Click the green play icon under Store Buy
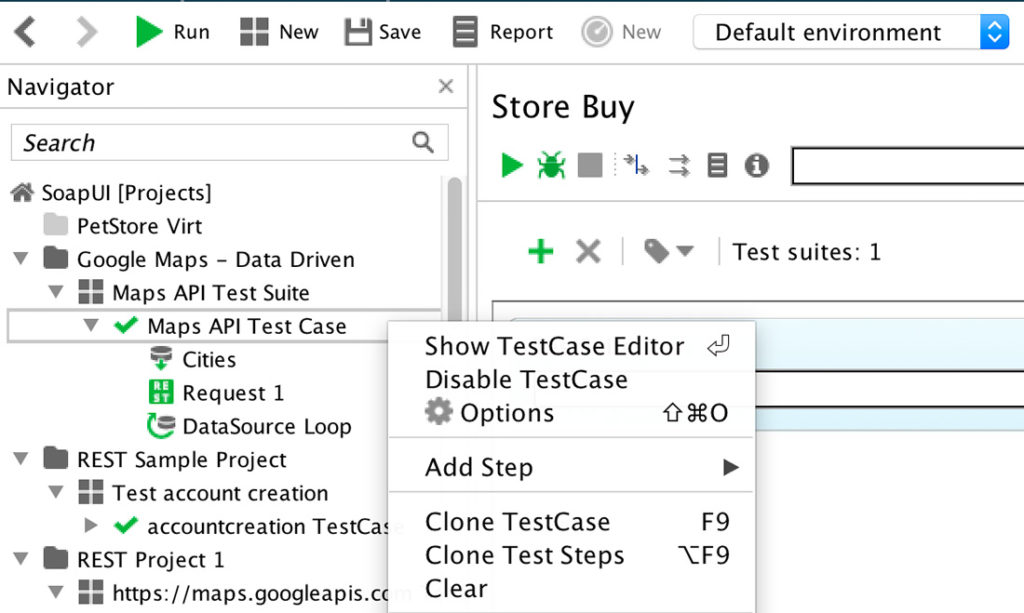This screenshot has height=613, width=1024. (x=511, y=165)
